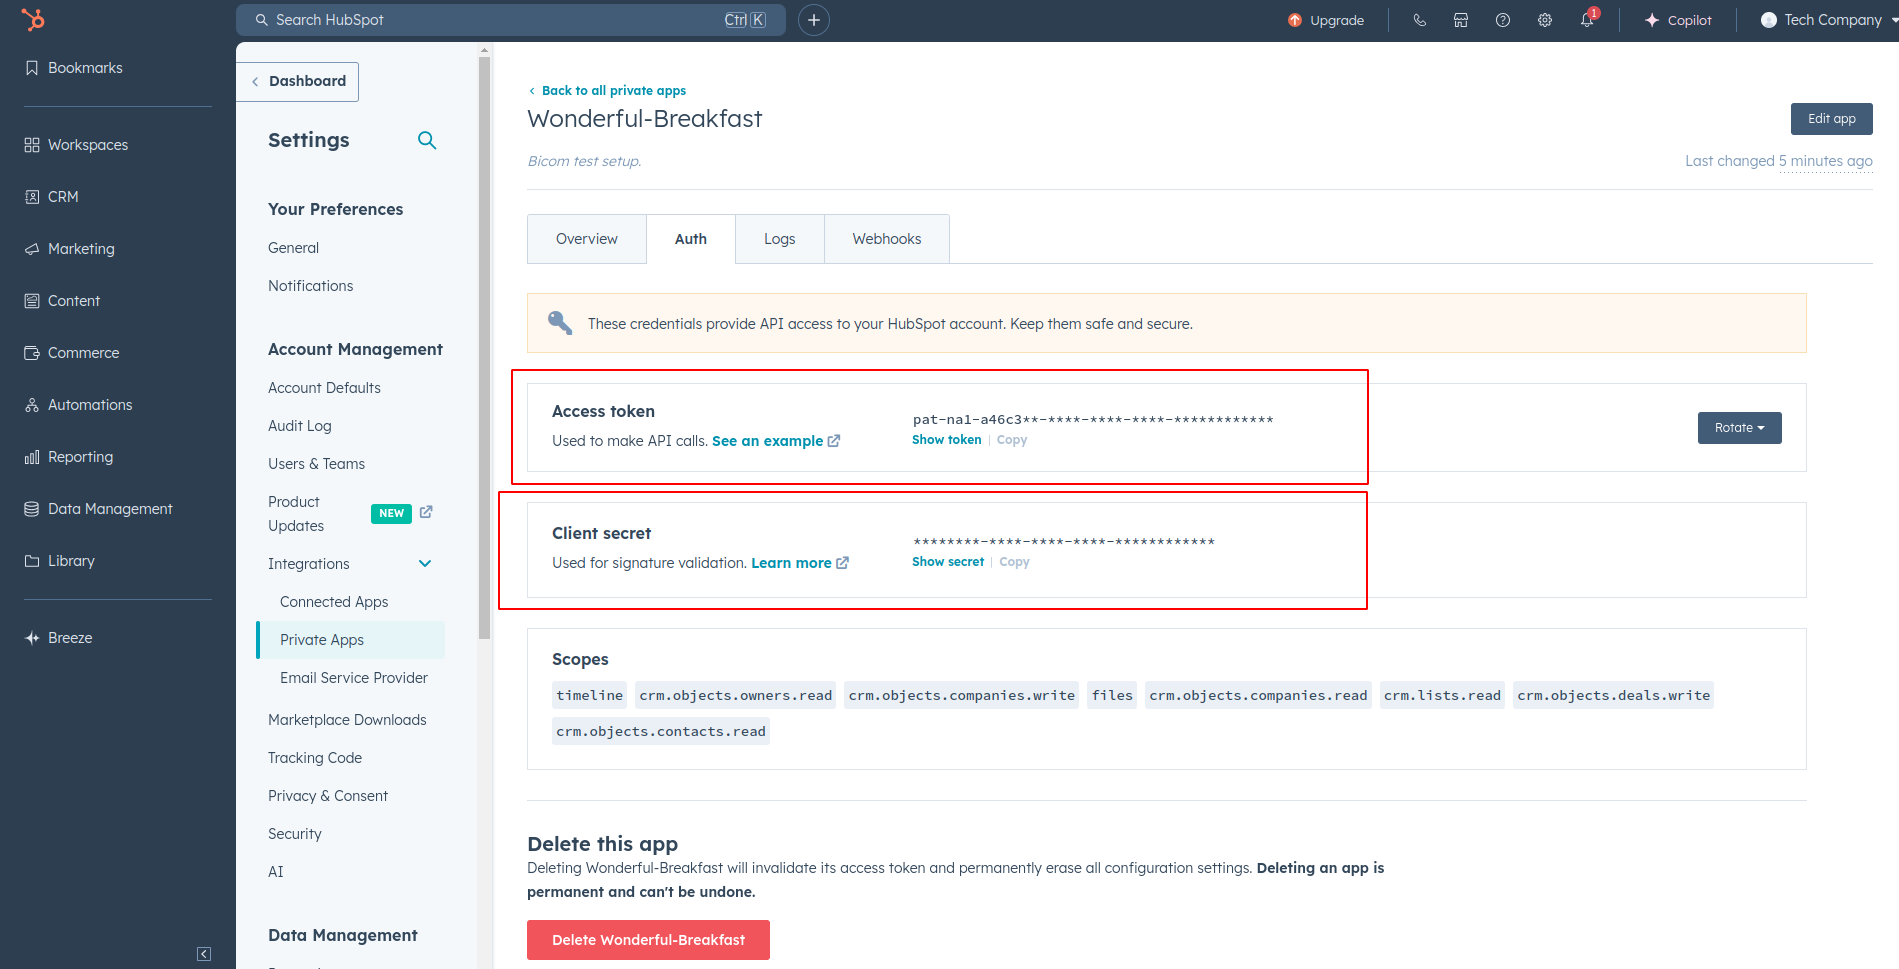
Task: Focus the Search HubSpot field
Action: point(511,20)
